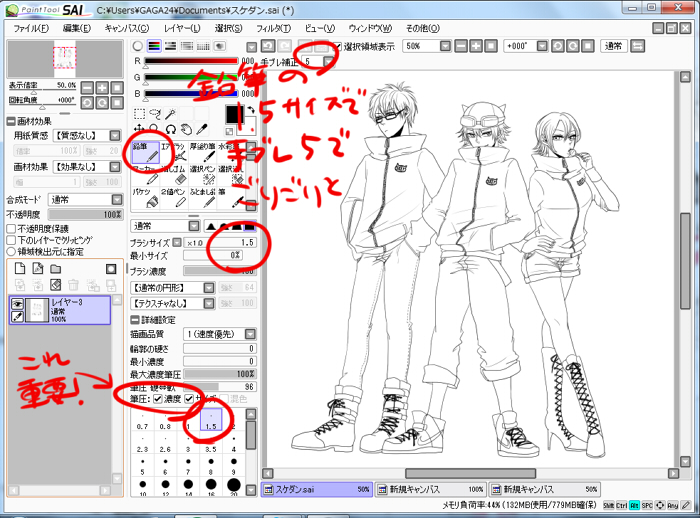Open 描画品質 quality dropdown

250,334
